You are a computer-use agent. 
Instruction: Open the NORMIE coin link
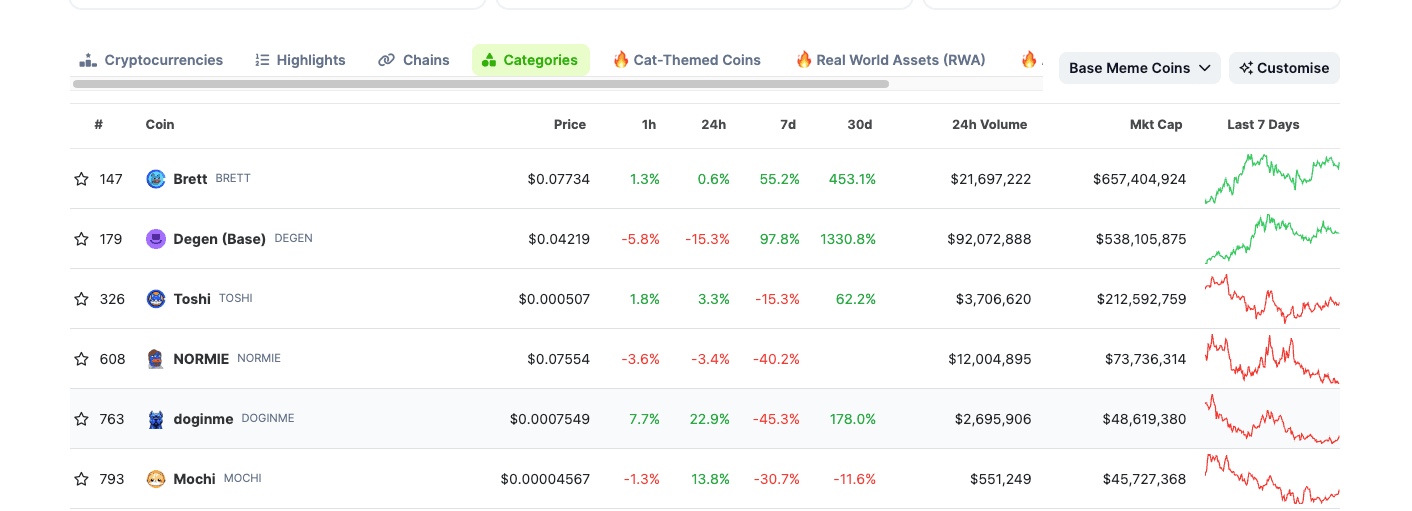201,359
